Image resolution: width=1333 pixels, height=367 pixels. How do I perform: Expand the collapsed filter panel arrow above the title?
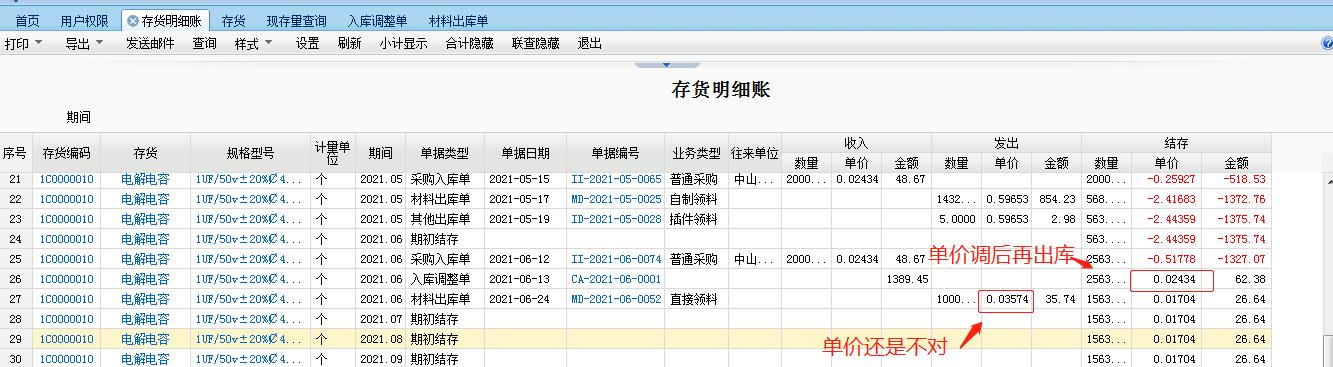coord(667,64)
